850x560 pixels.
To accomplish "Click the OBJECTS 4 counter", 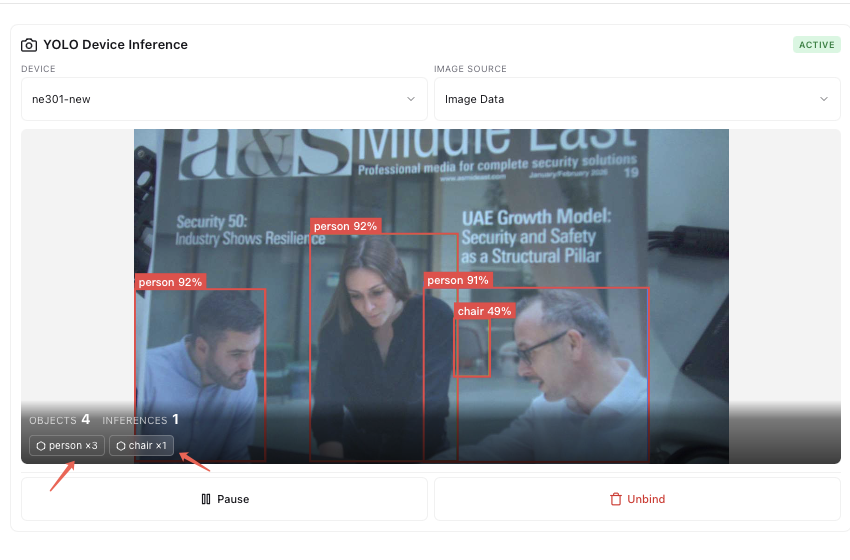I will coord(60,419).
